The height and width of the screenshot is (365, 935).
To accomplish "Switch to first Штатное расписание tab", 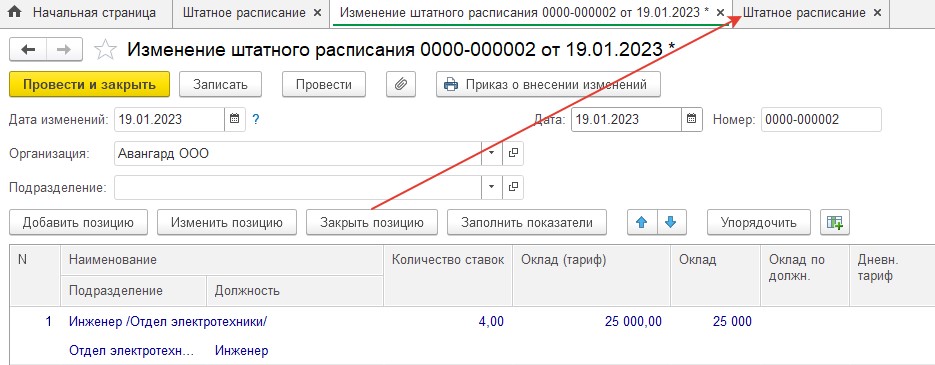I will (x=244, y=13).
